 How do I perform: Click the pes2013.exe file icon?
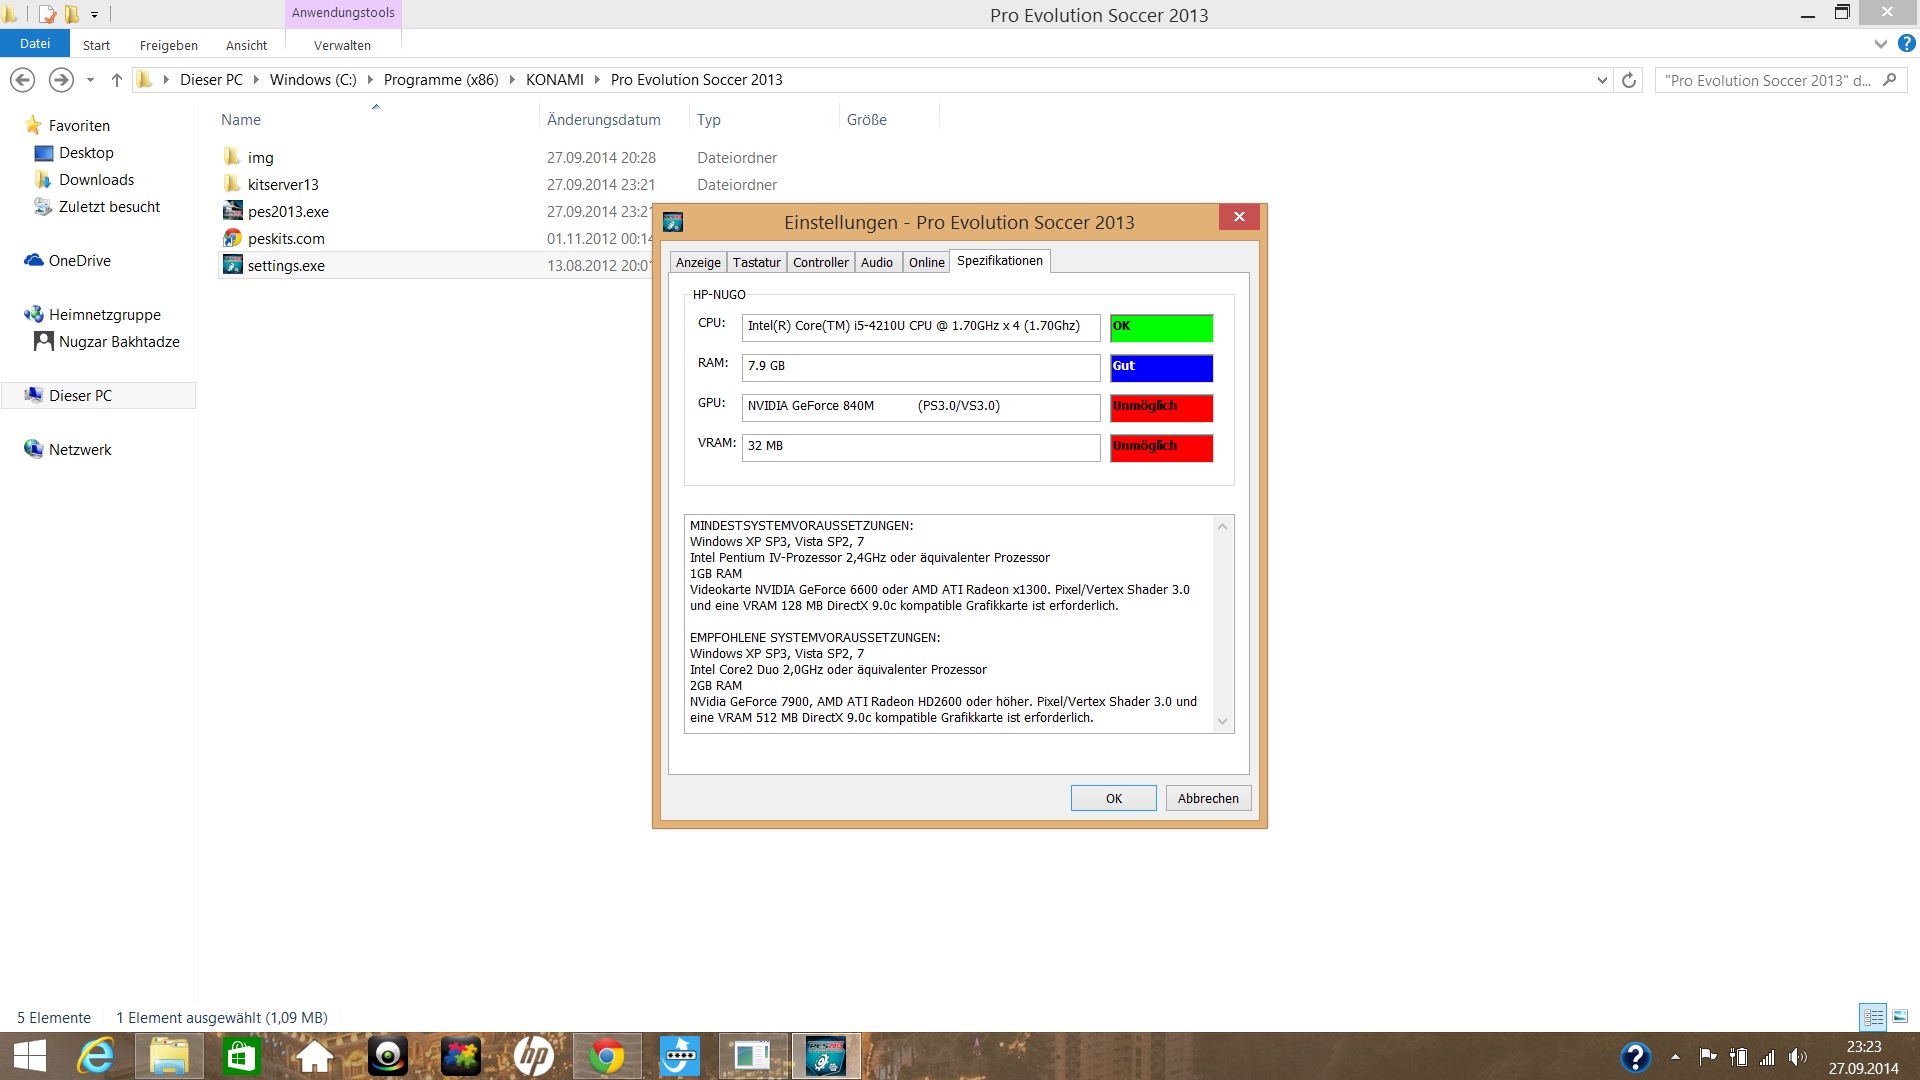coord(232,211)
